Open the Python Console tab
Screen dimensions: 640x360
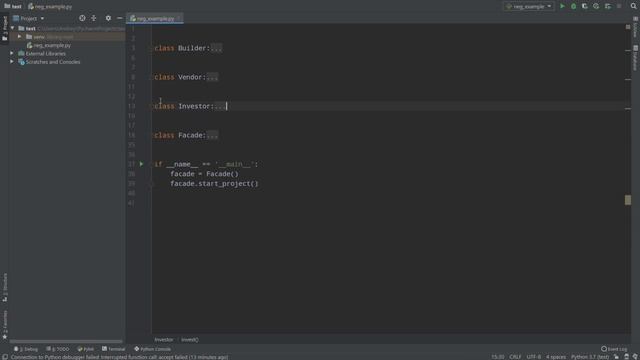point(153,349)
